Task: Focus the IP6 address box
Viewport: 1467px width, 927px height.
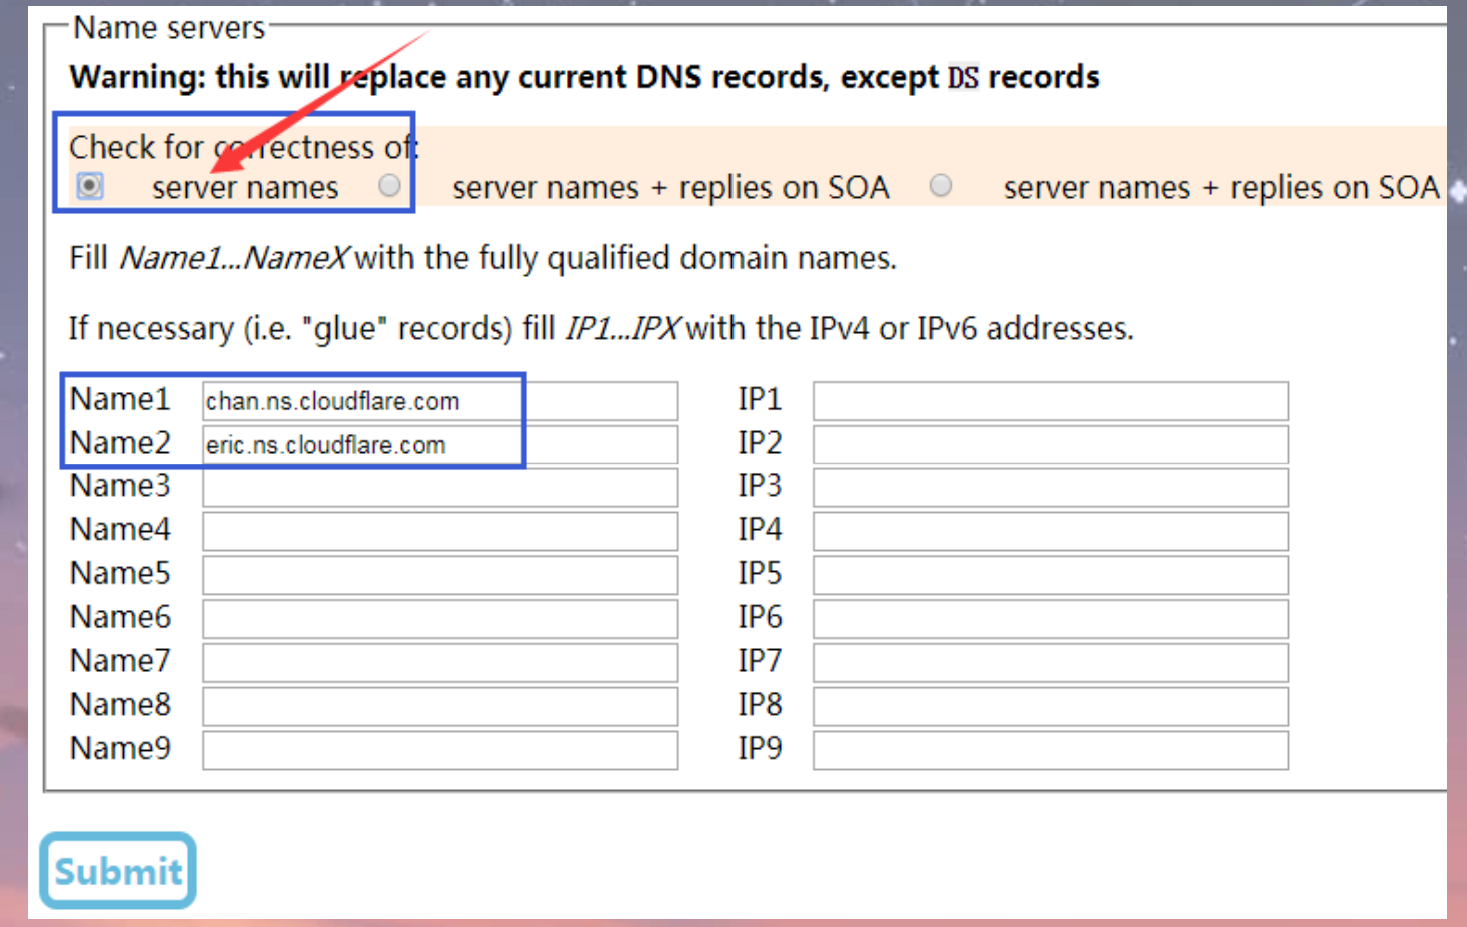Action: point(1050,619)
